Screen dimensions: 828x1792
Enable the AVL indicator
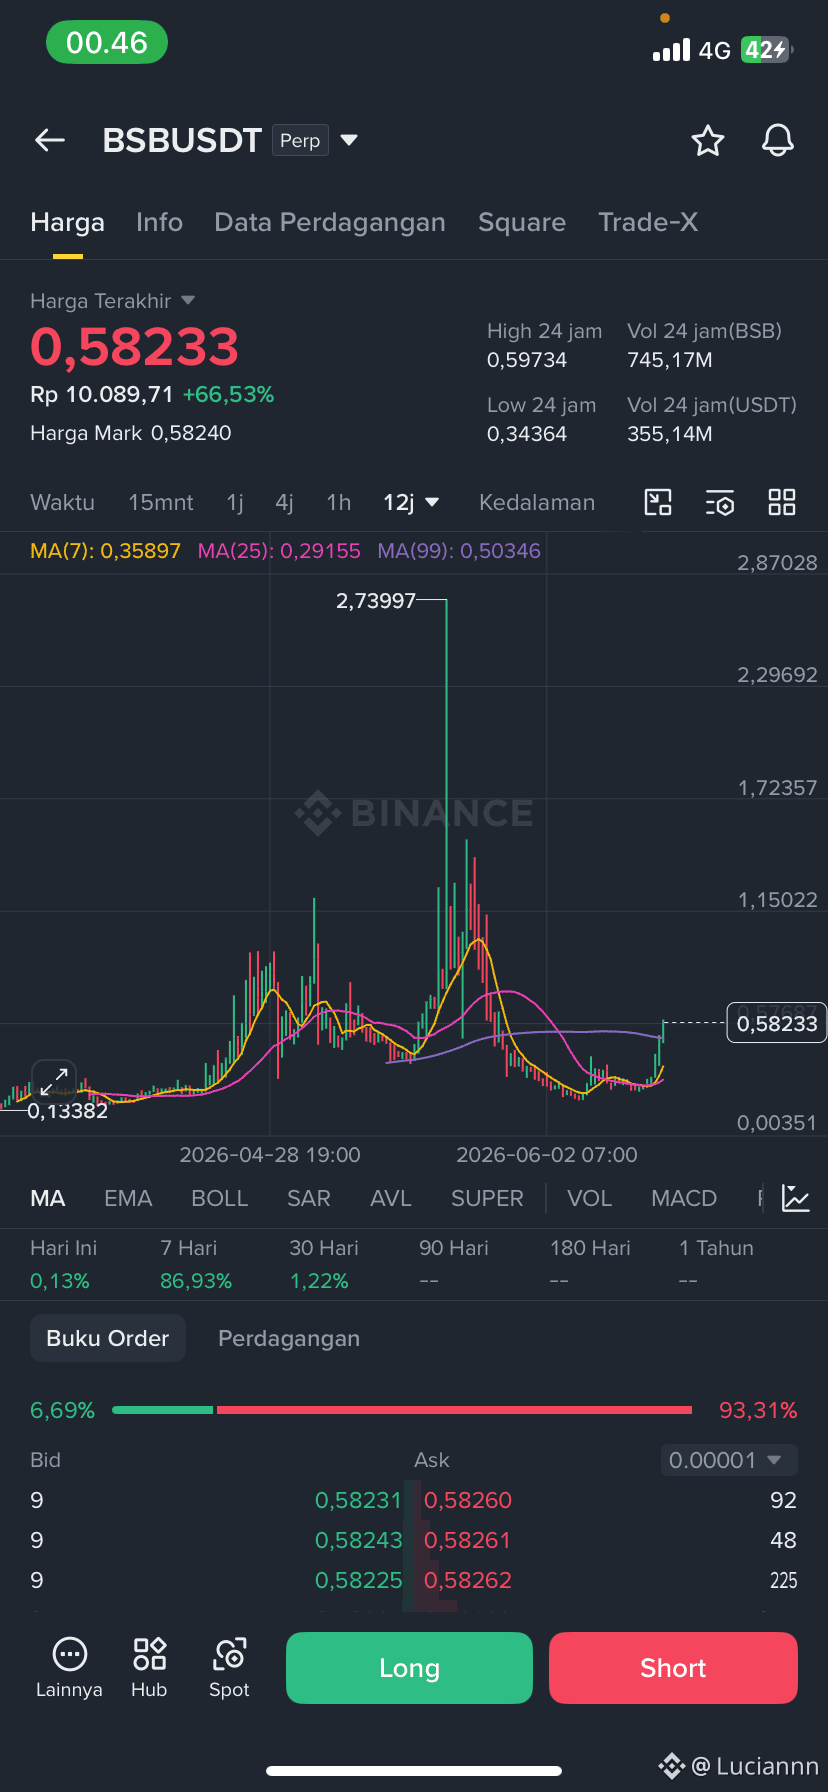[x=391, y=1198]
